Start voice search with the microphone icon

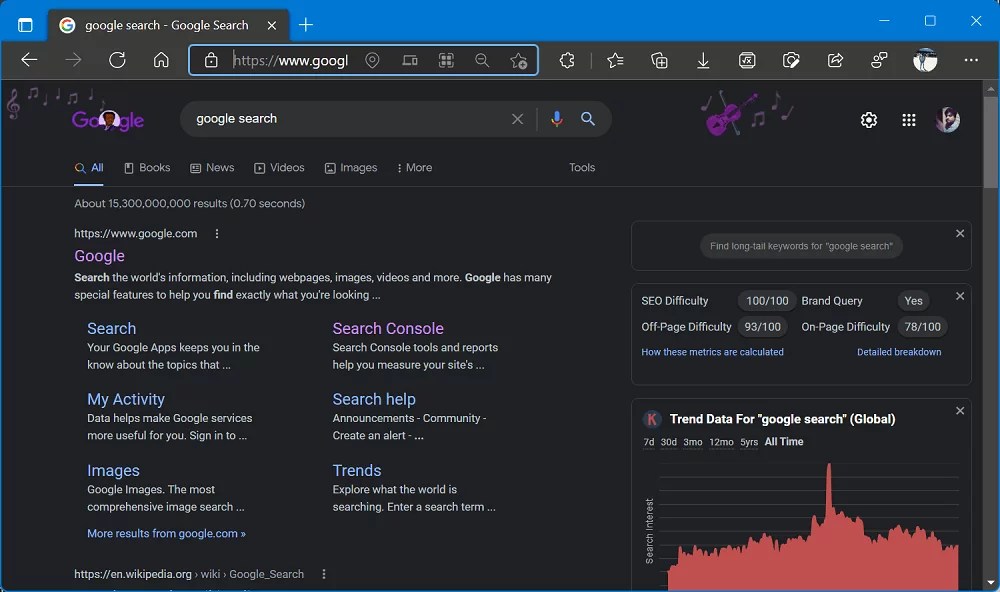[x=556, y=119]
